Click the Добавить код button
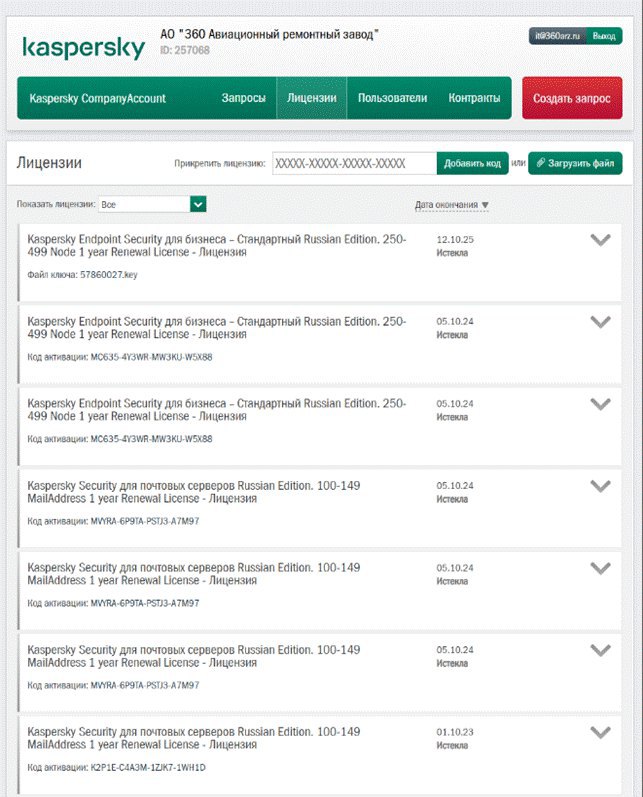This screenshot has height=797, width=643. coord(472,163)
